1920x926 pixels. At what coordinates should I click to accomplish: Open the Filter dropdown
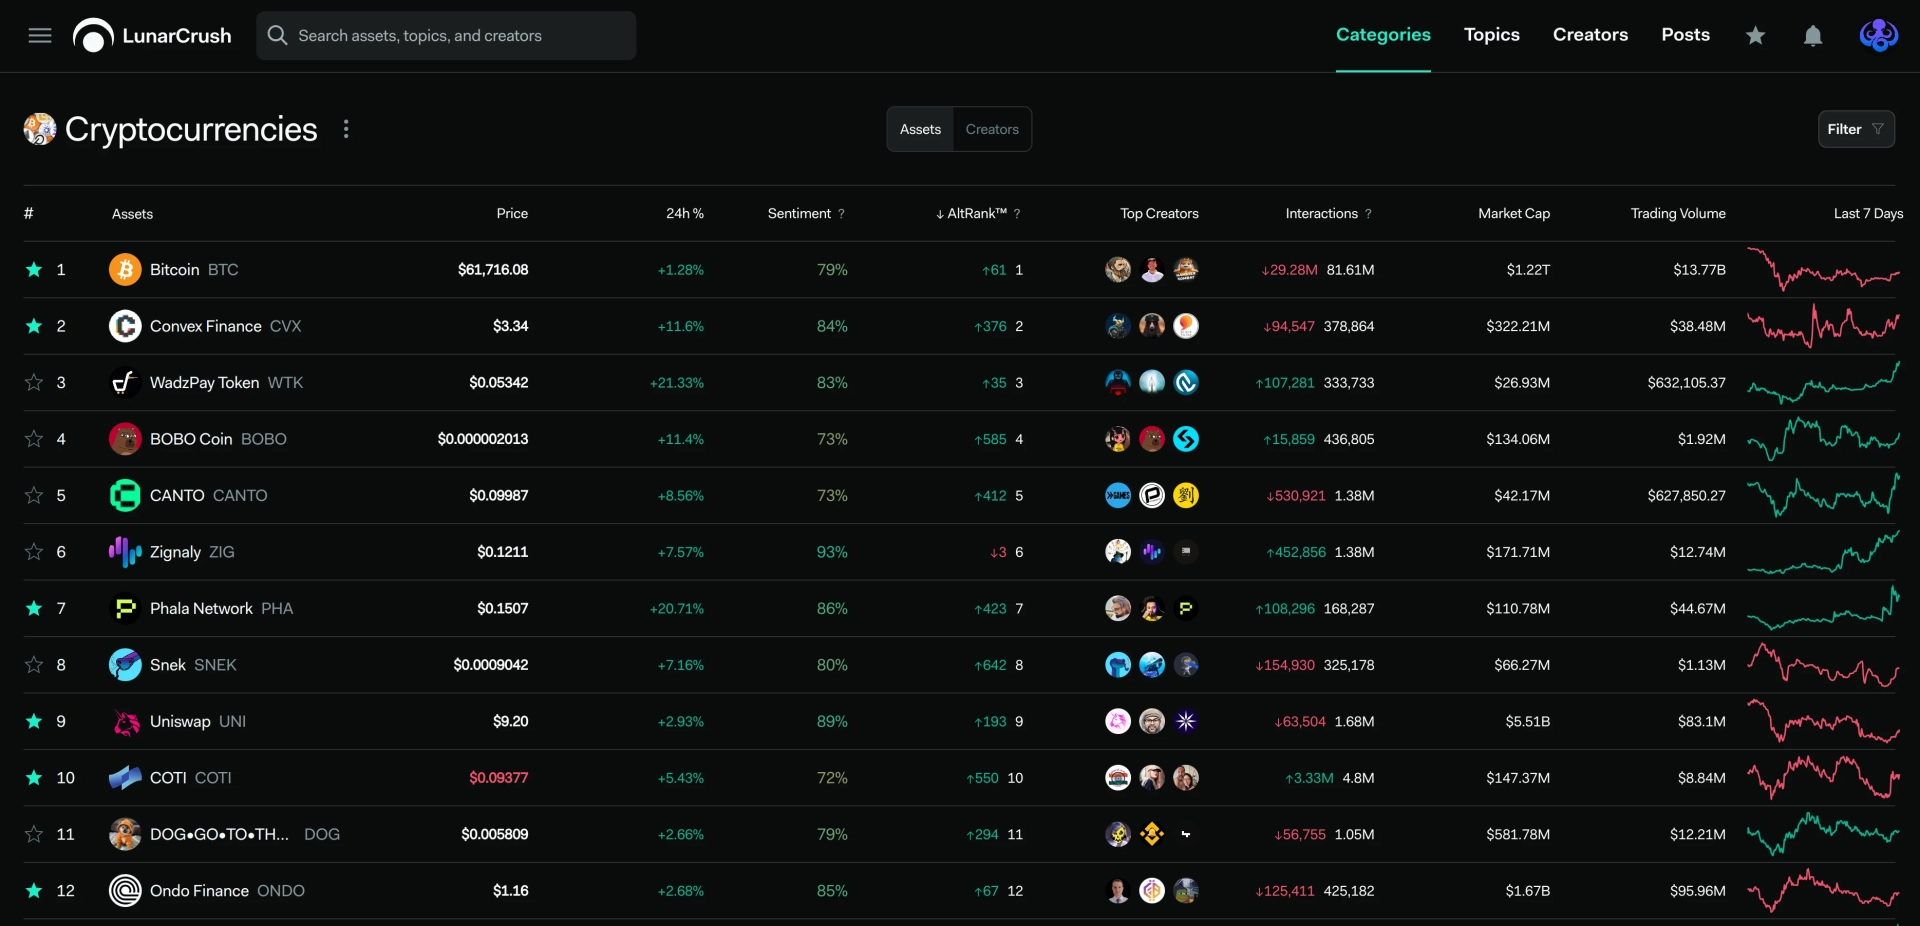tap(1856, 129)
